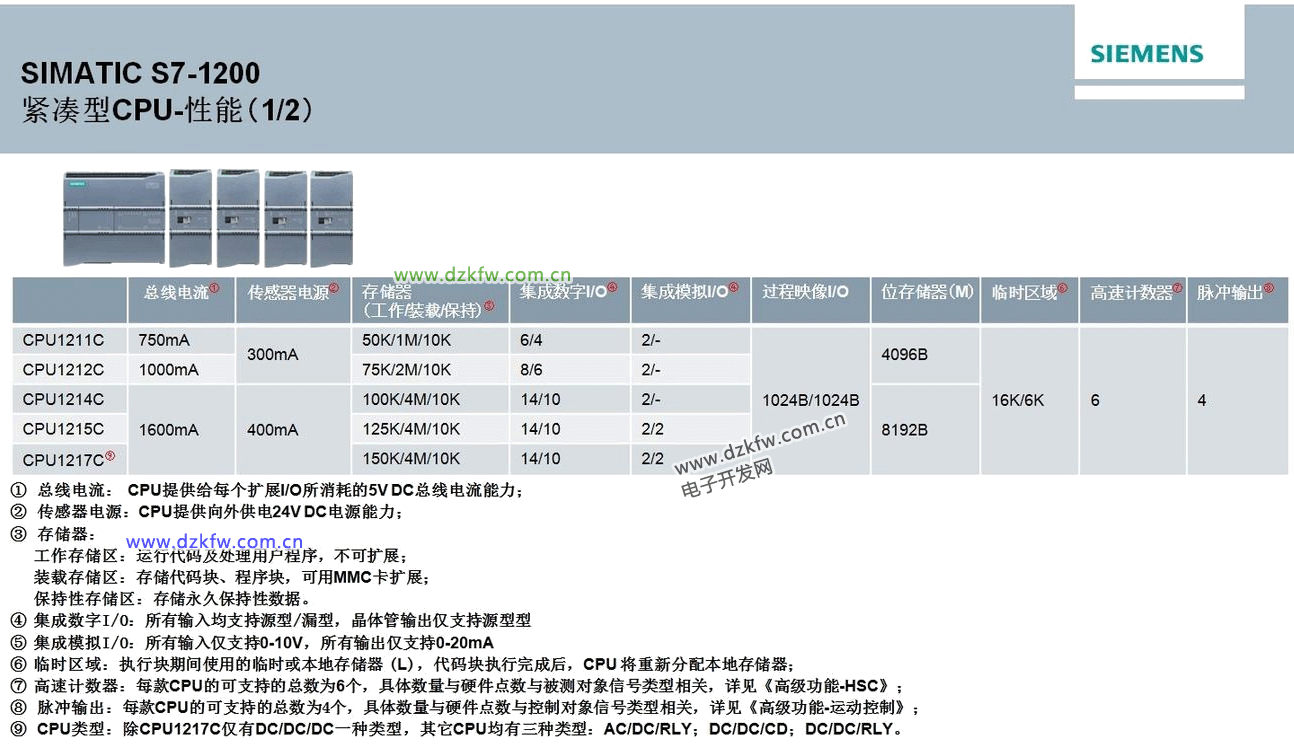
Task: Click the 150K/4M/10K memory cell
Action: [430, 459]
